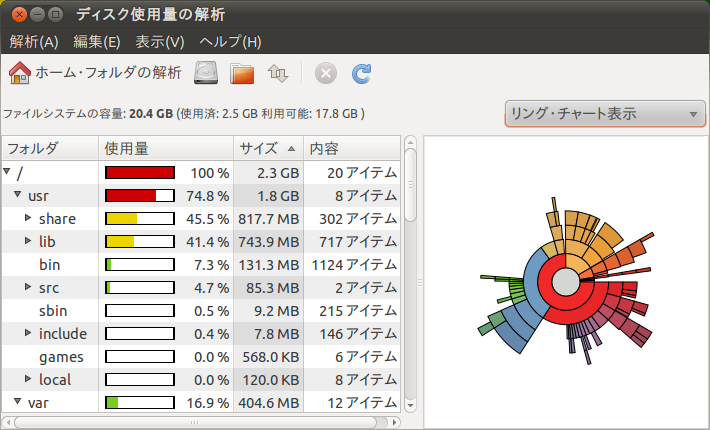Collapse the root / folder
This screenshot has height=430, width=710.
coord(7,171)
